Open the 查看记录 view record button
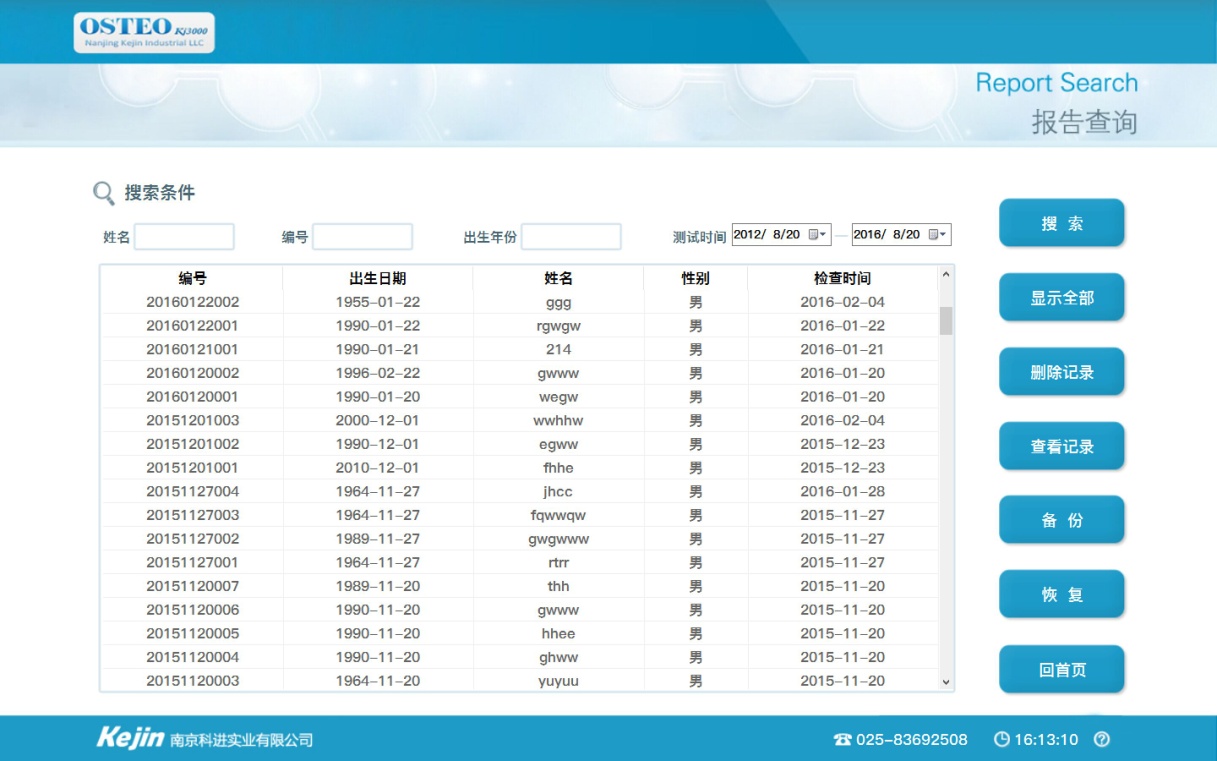The width and height of the screenshot is (1217, 761). click(1061, 446)
